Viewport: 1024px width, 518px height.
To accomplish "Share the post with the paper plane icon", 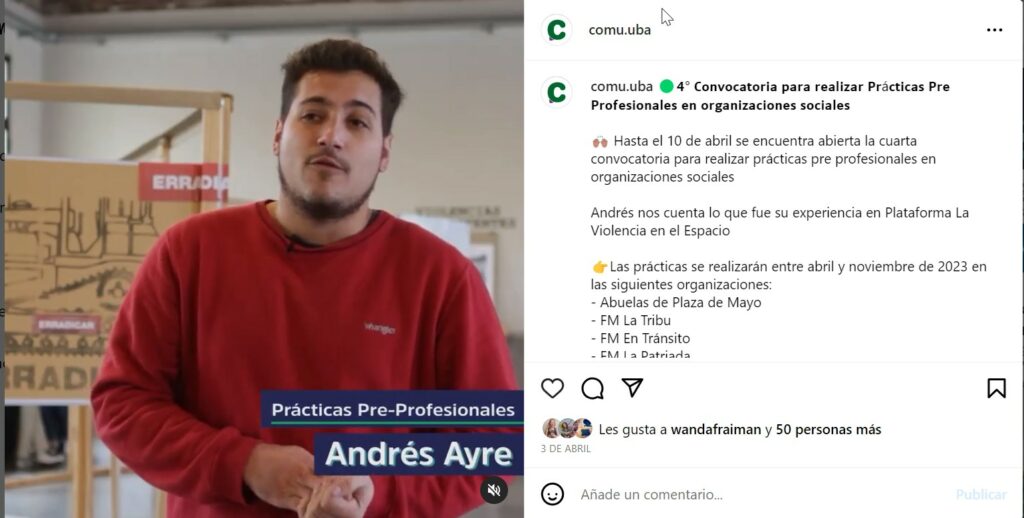I will coord(632,387).
